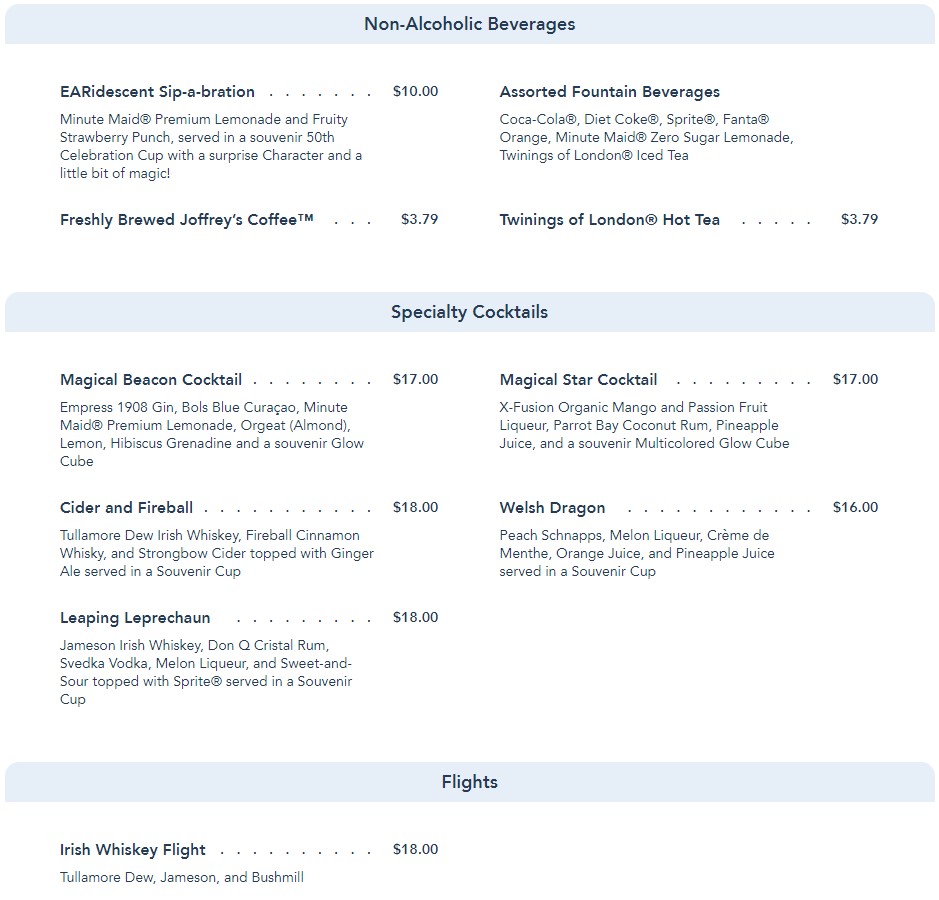
Task: Choose the Welsh Dragon cocktail title
Action: tap(552, 508)
